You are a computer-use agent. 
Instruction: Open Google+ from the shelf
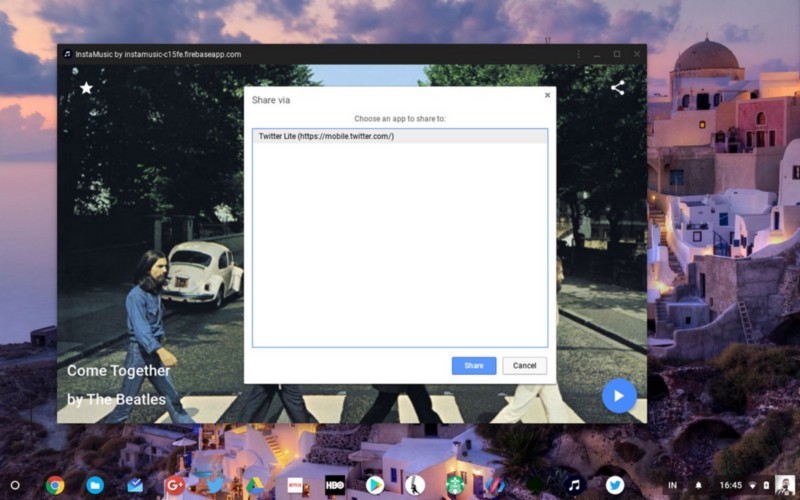point(174,485)
